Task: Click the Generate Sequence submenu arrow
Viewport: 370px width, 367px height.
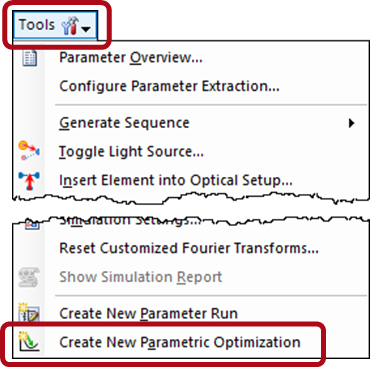Action: (351, 123)
